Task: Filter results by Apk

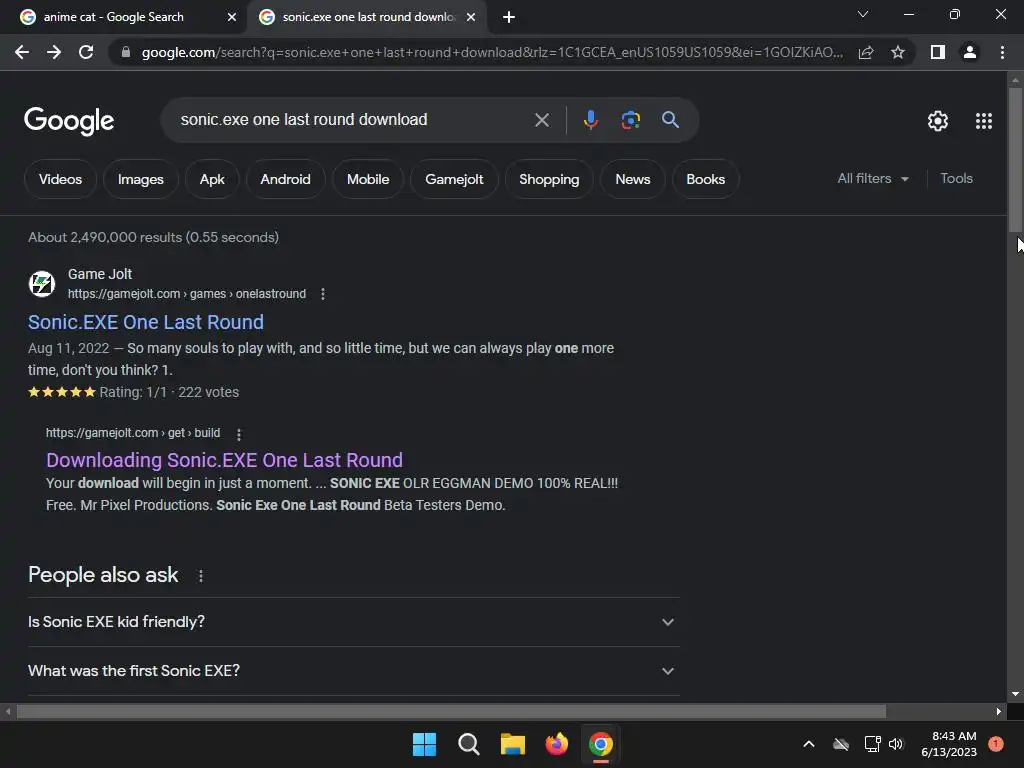Action: click(212, 179)
